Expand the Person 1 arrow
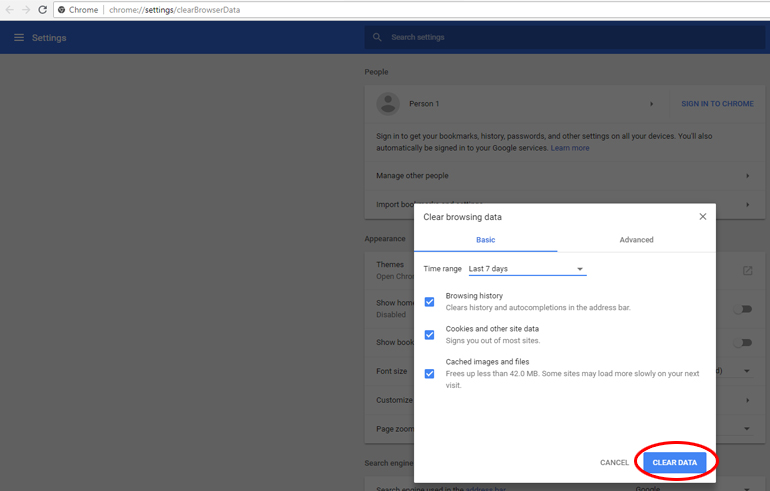 click(x=651, y=104)
